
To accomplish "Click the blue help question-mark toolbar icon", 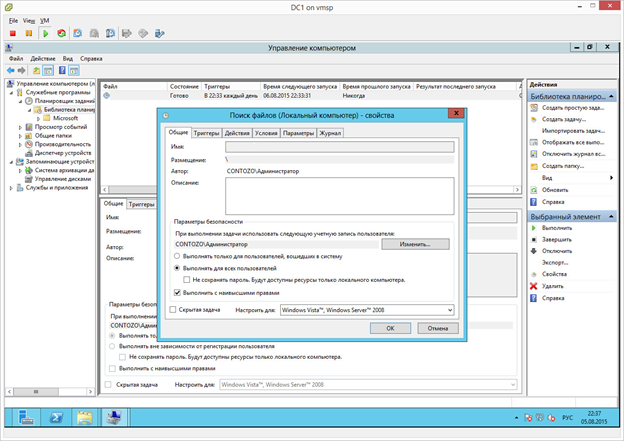I will click(62, 70).
